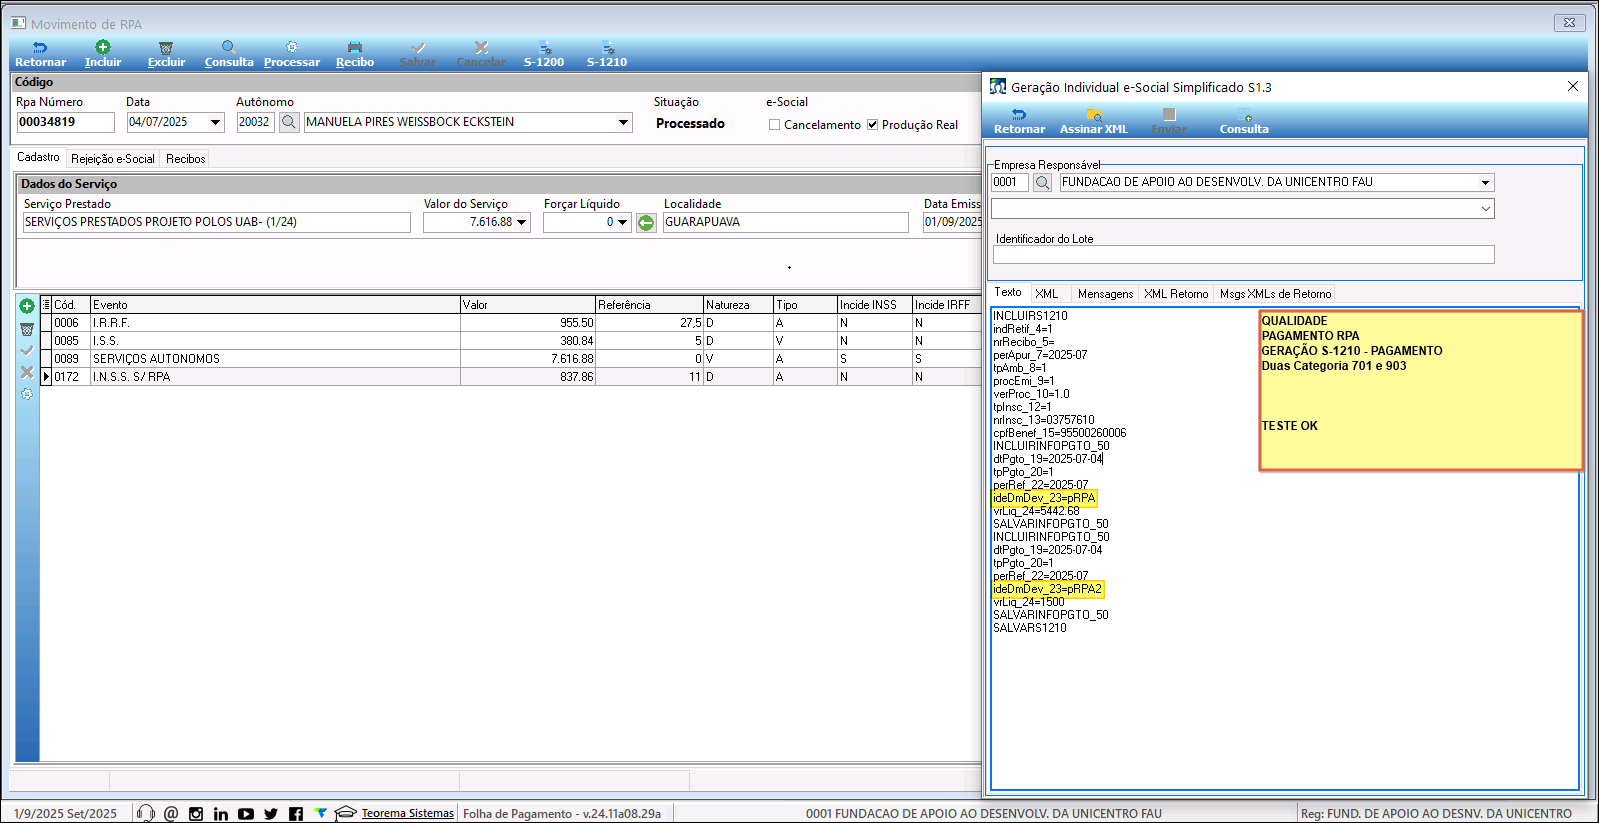
Task: Toggle the Cancelamento checkbox
Action: coord(774,125)
